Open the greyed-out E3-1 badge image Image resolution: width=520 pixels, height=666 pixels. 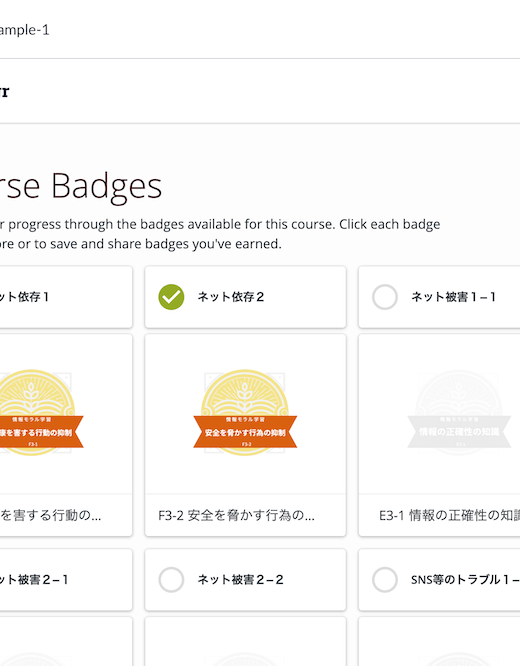459,412
